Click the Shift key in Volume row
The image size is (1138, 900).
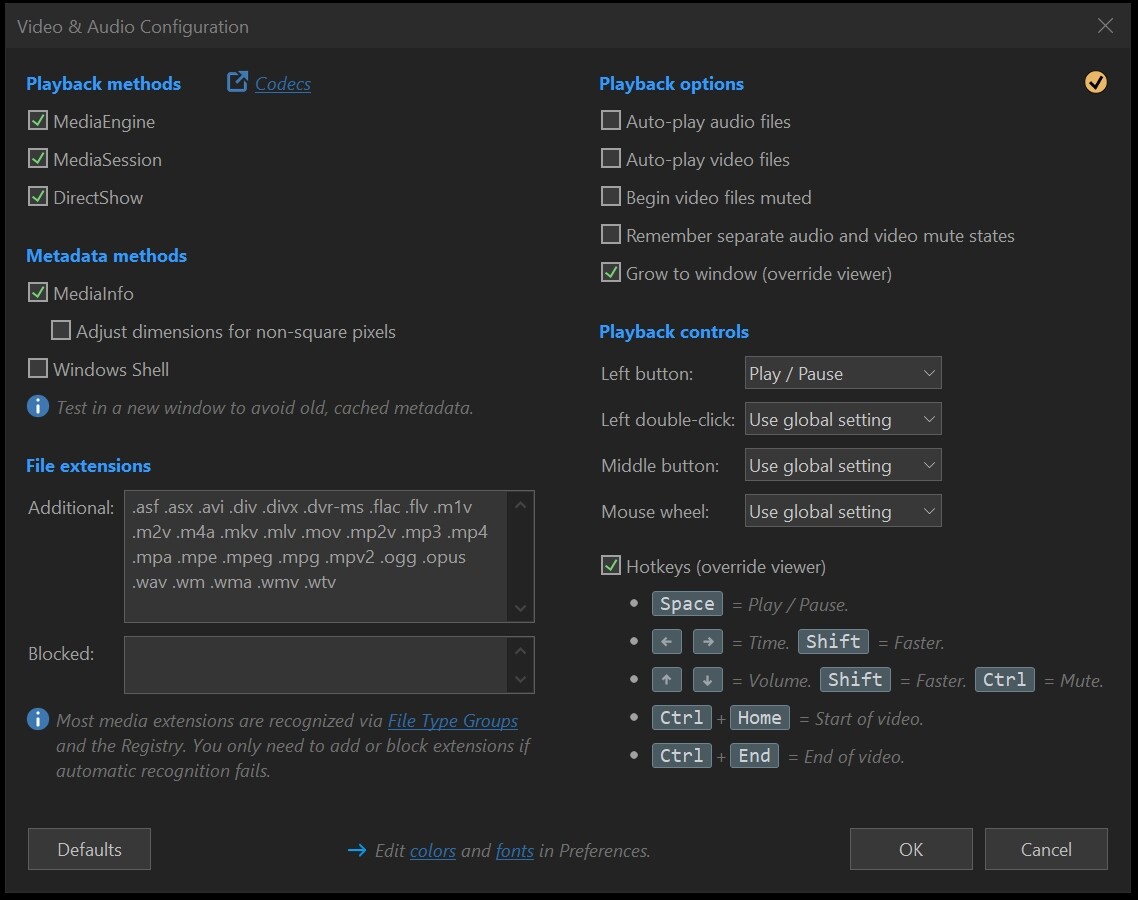(x=855, y=679)
